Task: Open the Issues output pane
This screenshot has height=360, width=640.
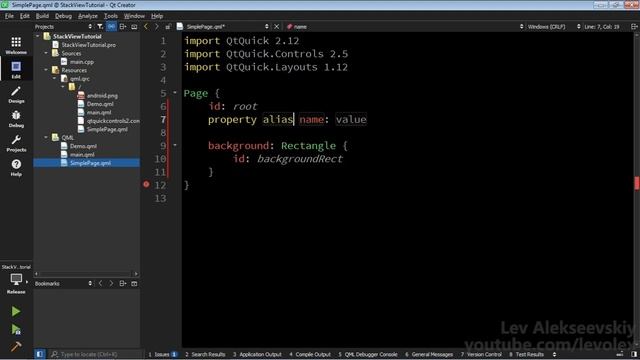Action: coord(163,354)
